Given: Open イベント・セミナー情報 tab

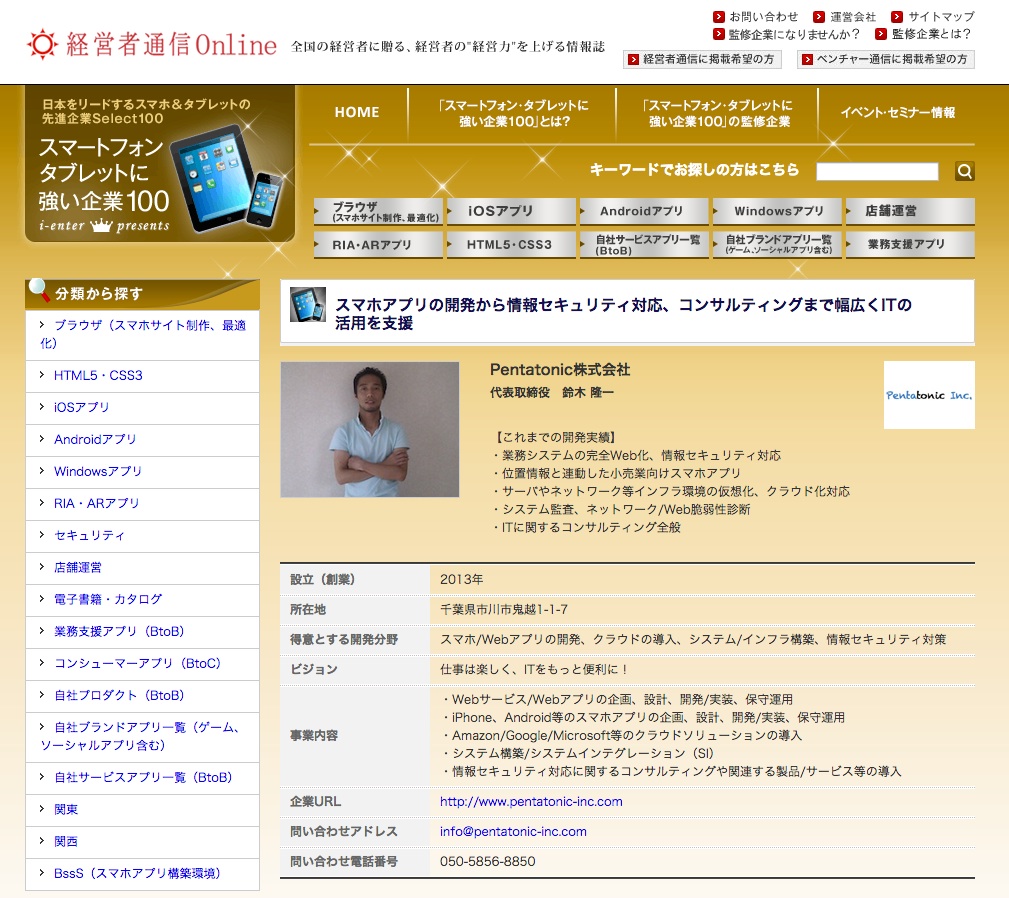Looking at the screenshot, I should pyautogui.click(x=898, y=113).
